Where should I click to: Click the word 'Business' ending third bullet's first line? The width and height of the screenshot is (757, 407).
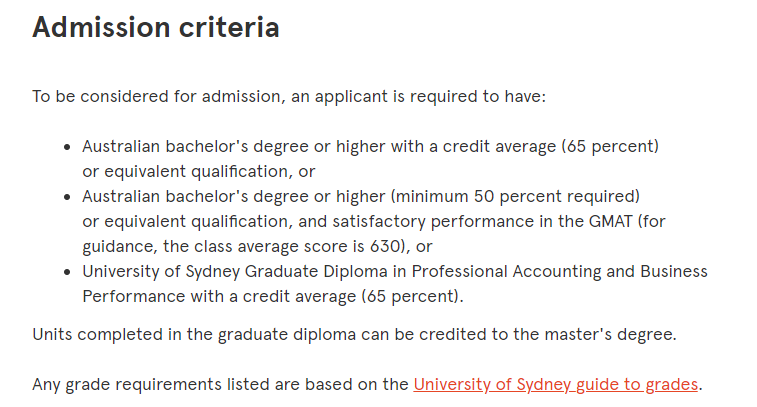[x=674, y=271]
